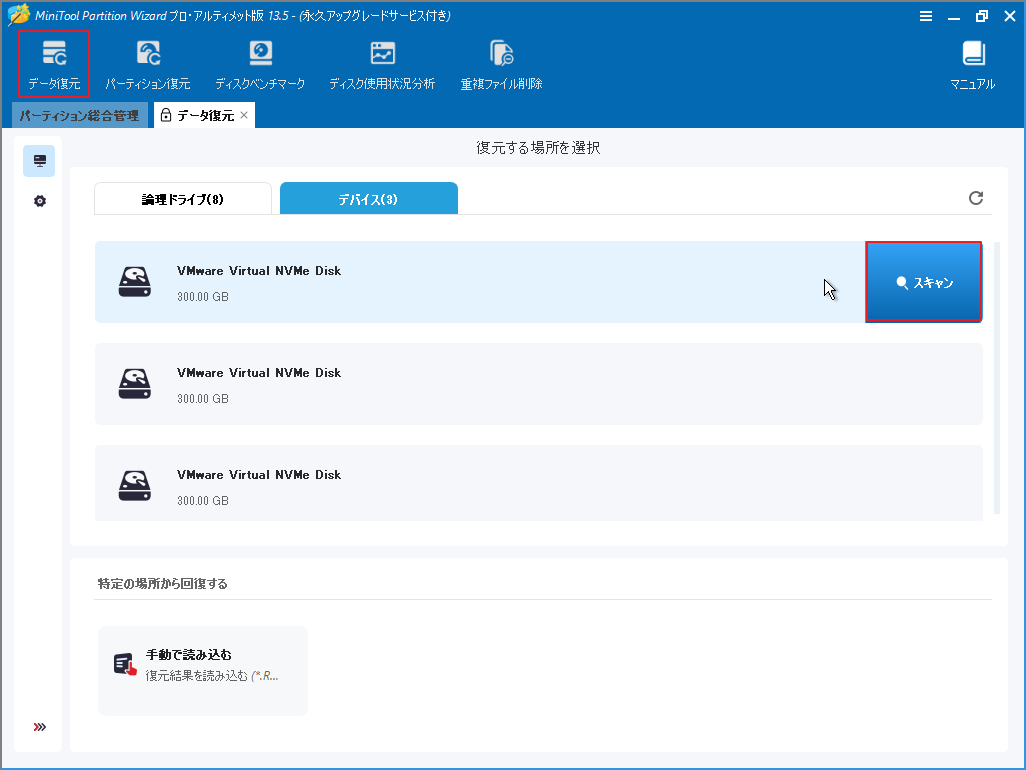Open the hamburger menu at top right
Viewport: 1026px width, 770px height.
(x=927, y=16)
